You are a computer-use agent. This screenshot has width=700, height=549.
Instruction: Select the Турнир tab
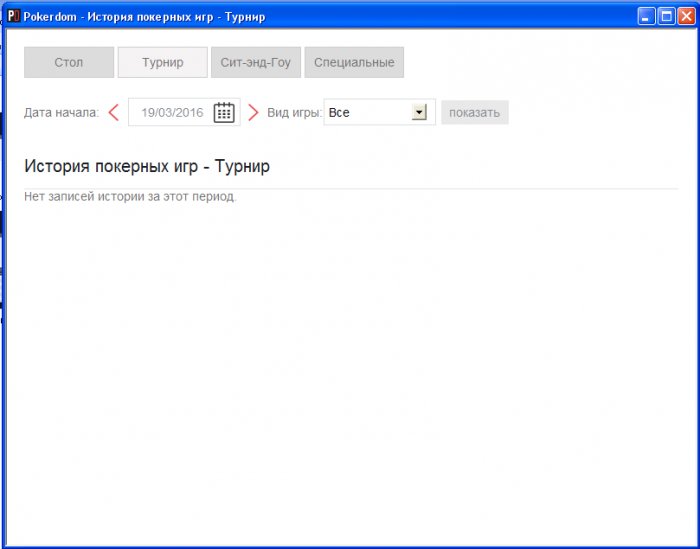click(162, 62)
